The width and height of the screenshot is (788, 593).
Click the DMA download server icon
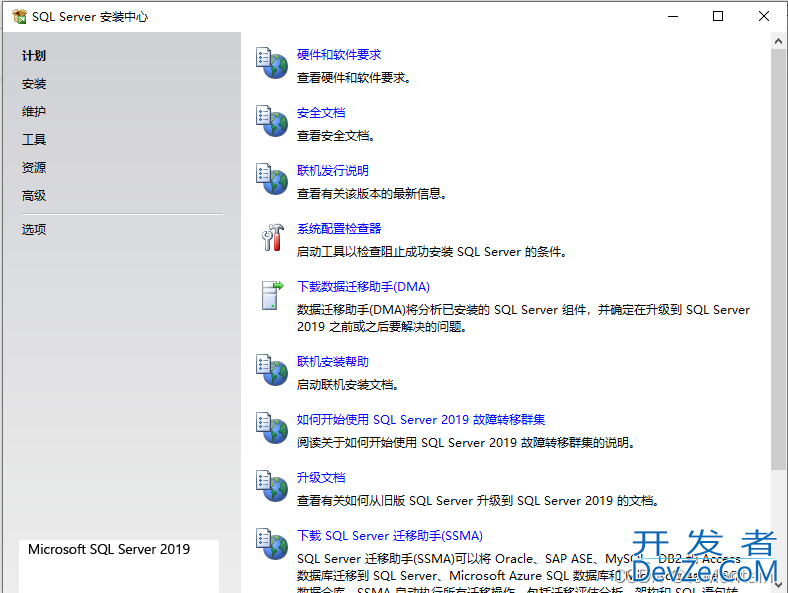[272, 295]
